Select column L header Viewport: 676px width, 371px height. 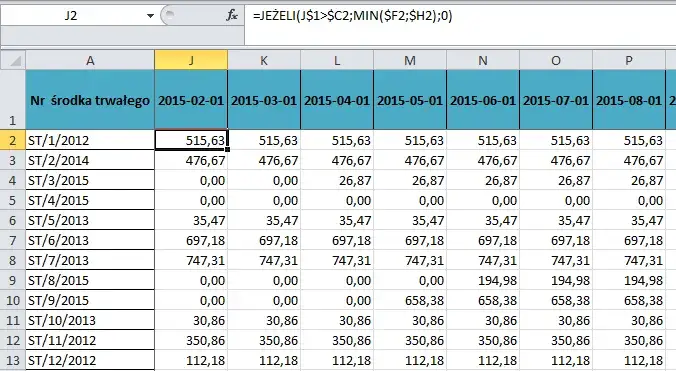click(x=337, y=60)
